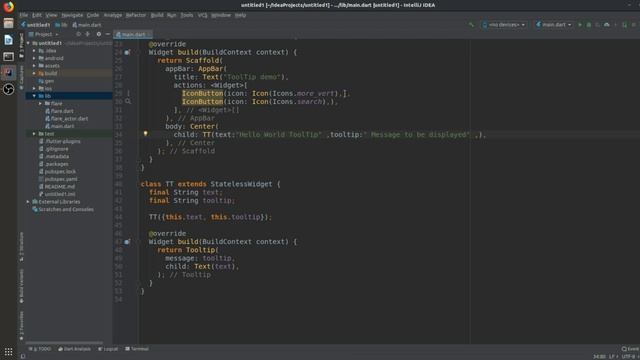
Task: Click override gutter icon beside Tooltip build method
Action: (127, 242)
